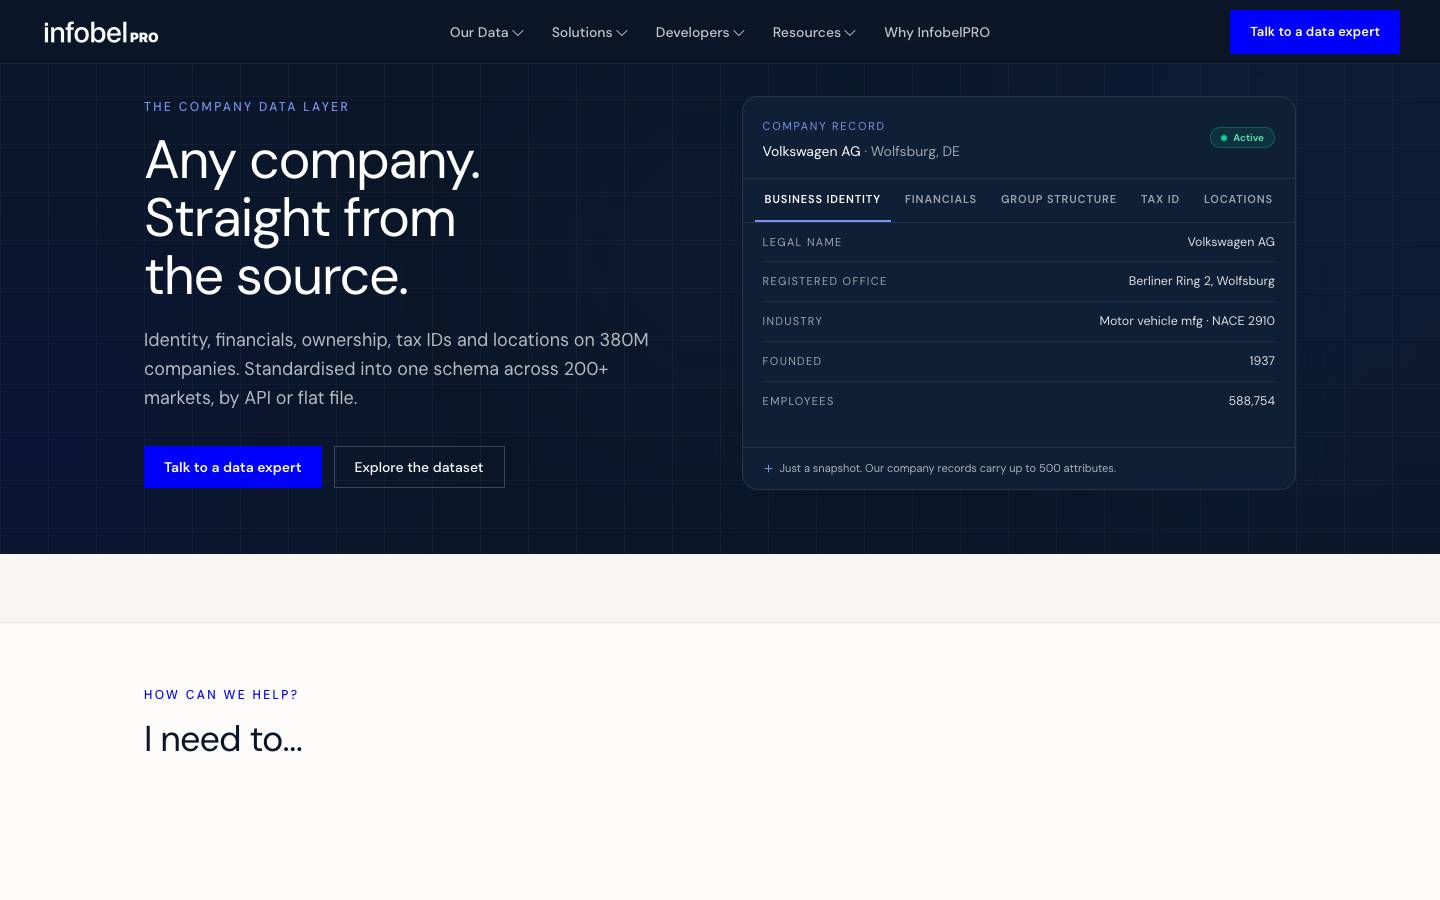Image resolution: width=1440 pixels, height=900 pixels.
Task: Click the How Can We Help? label
Action: (x=221, y=695)
